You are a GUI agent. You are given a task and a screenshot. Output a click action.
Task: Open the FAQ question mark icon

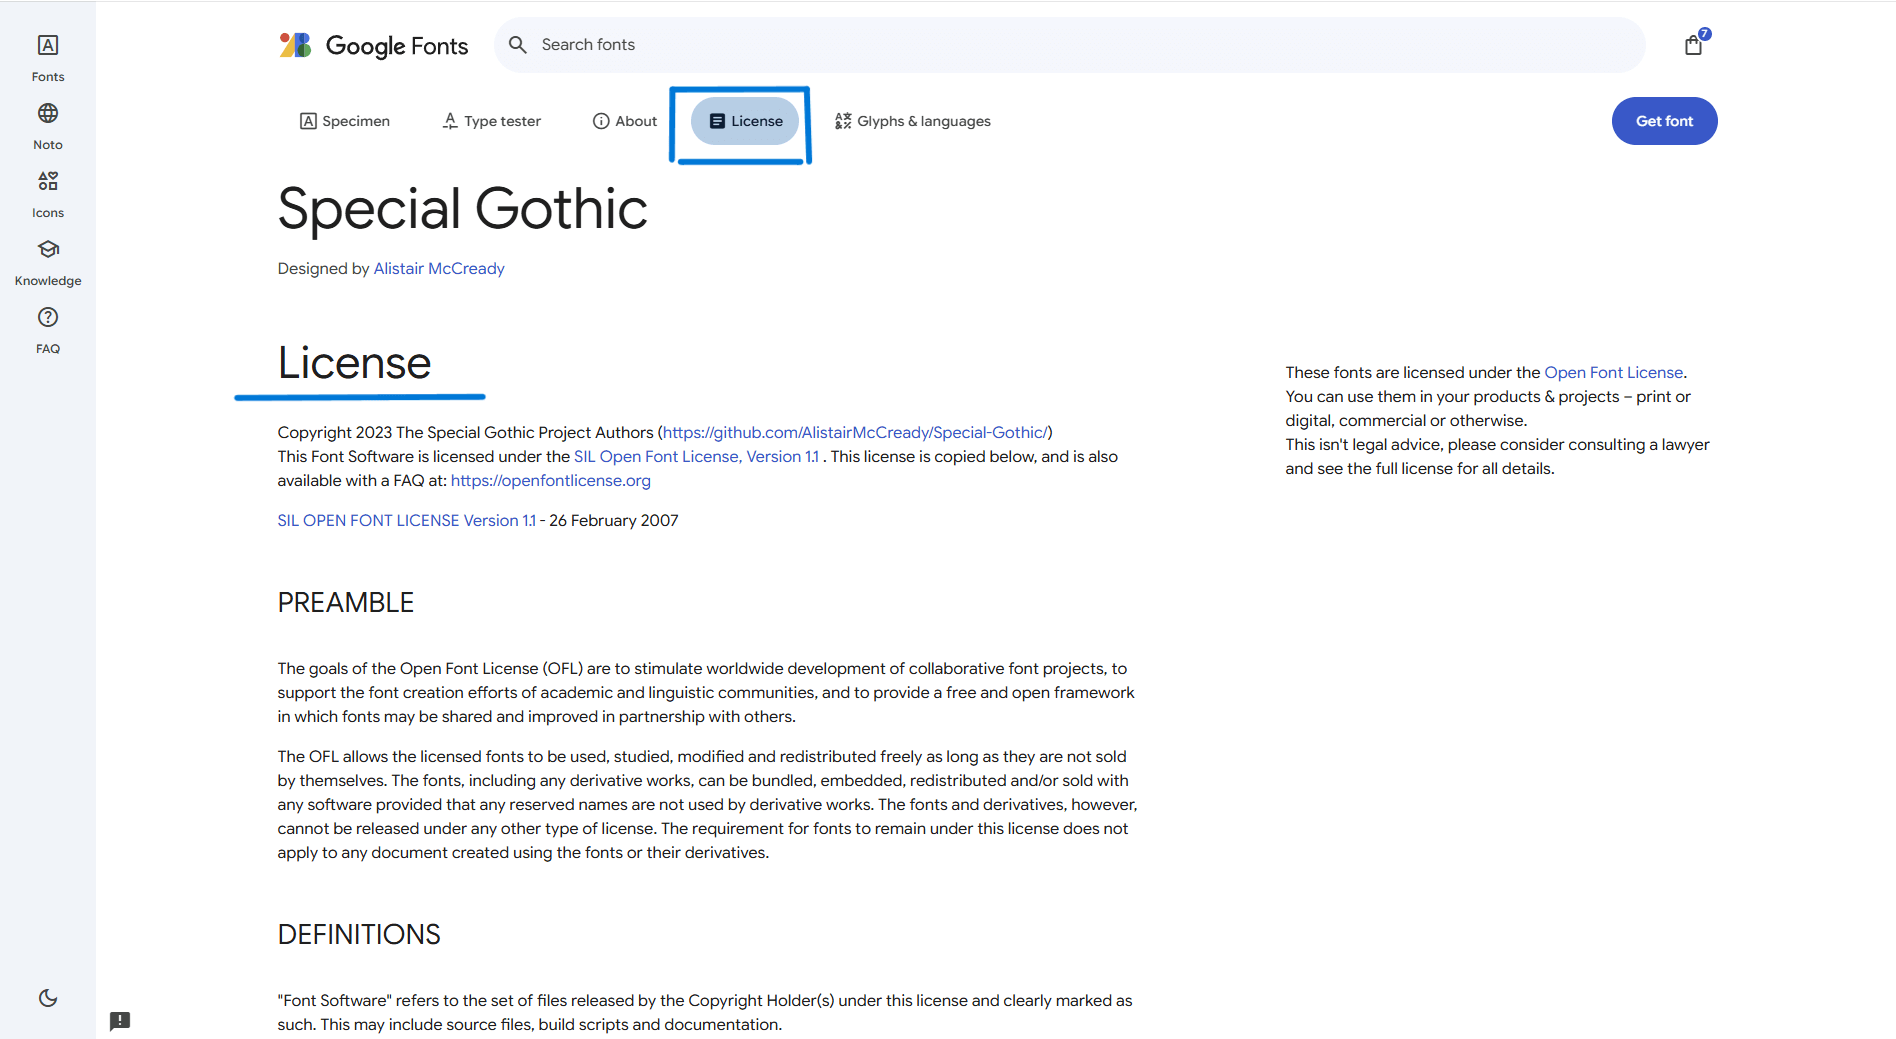click(x=48, y=317)
